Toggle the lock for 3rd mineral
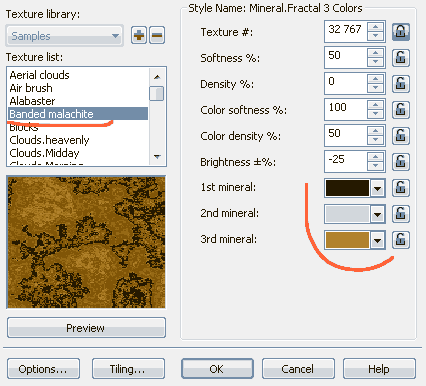 coord(400,240)
